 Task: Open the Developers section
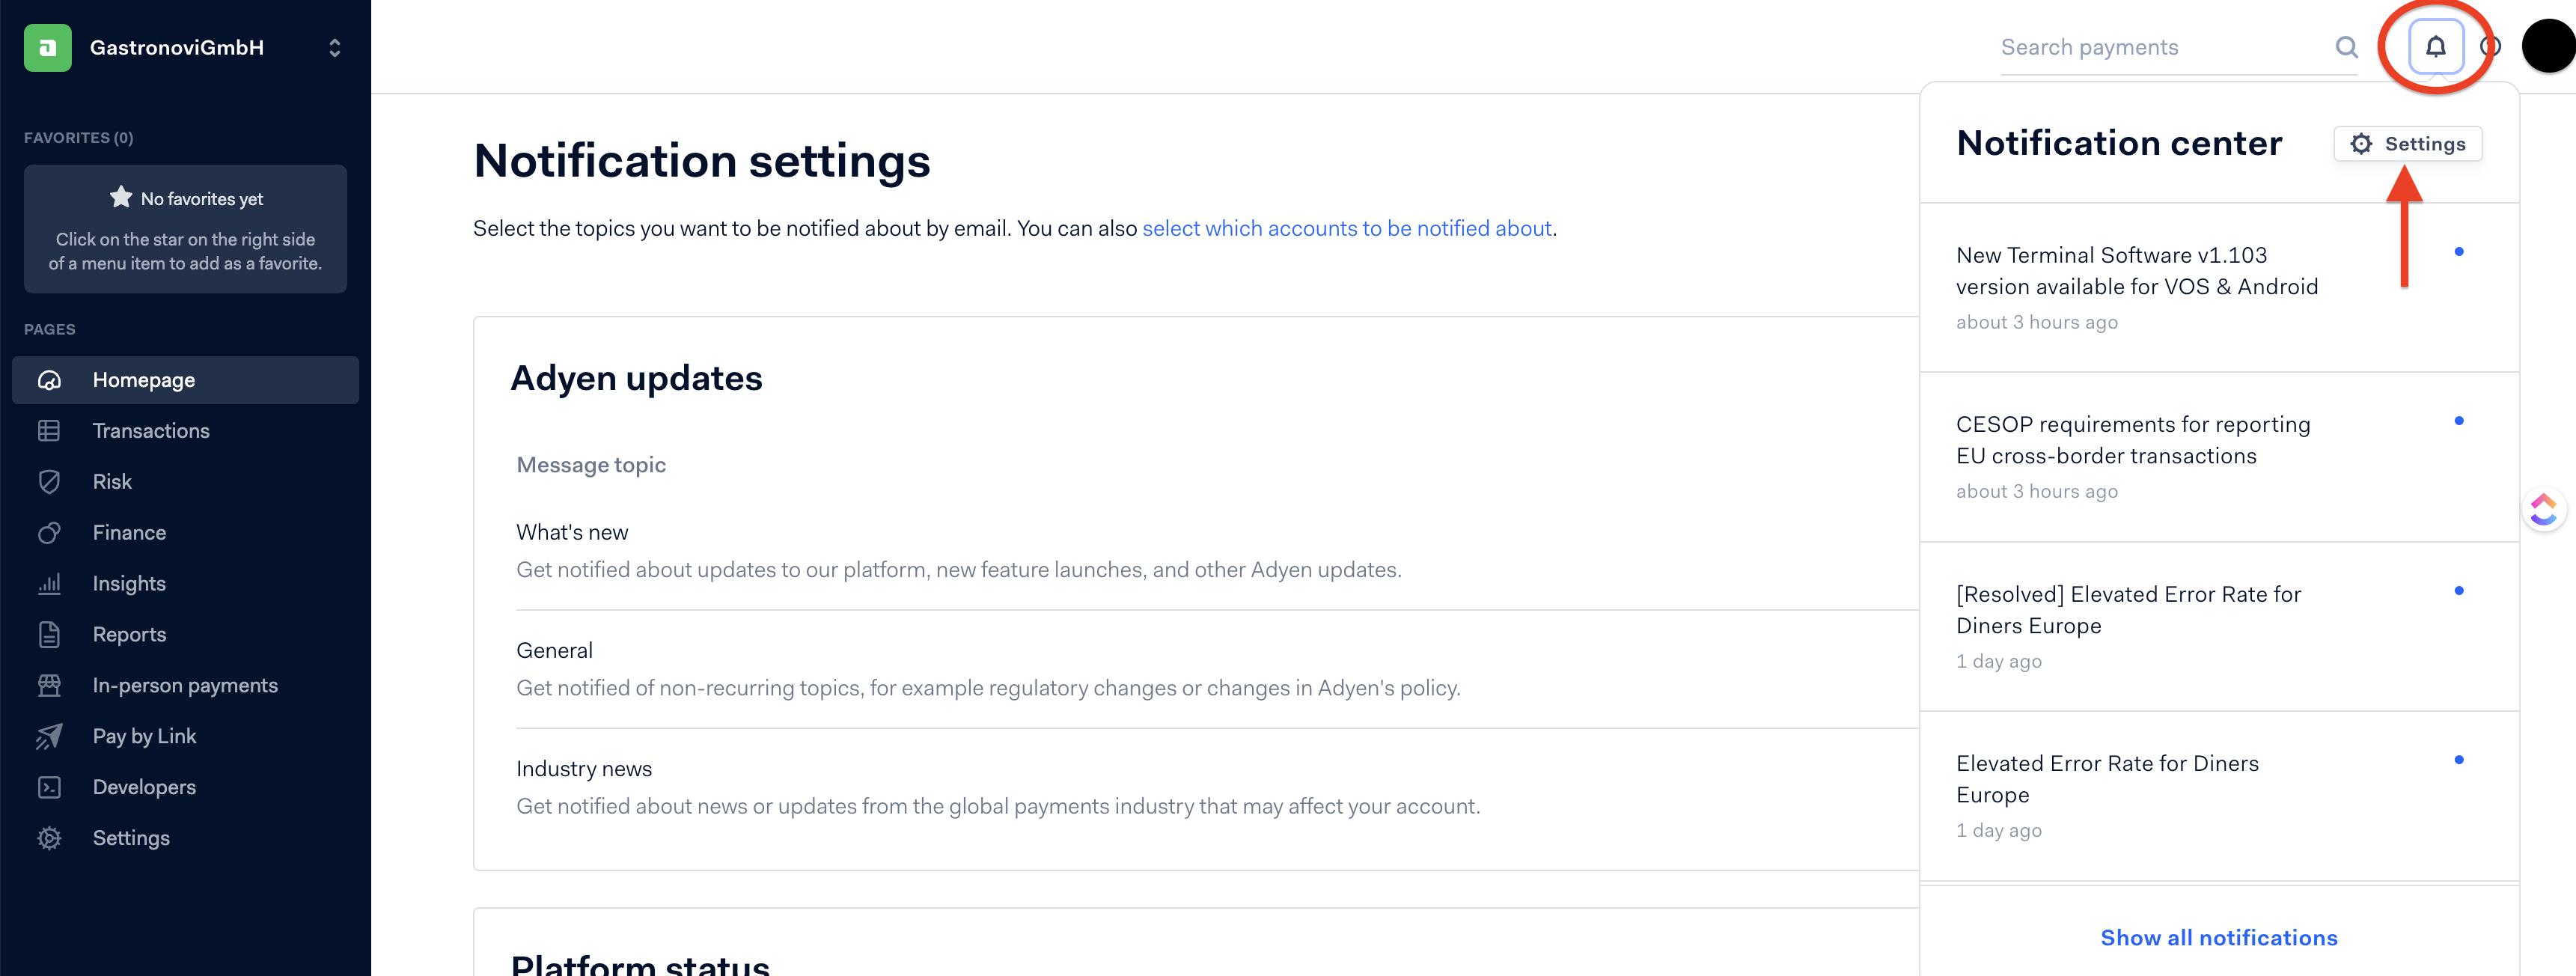185,788
